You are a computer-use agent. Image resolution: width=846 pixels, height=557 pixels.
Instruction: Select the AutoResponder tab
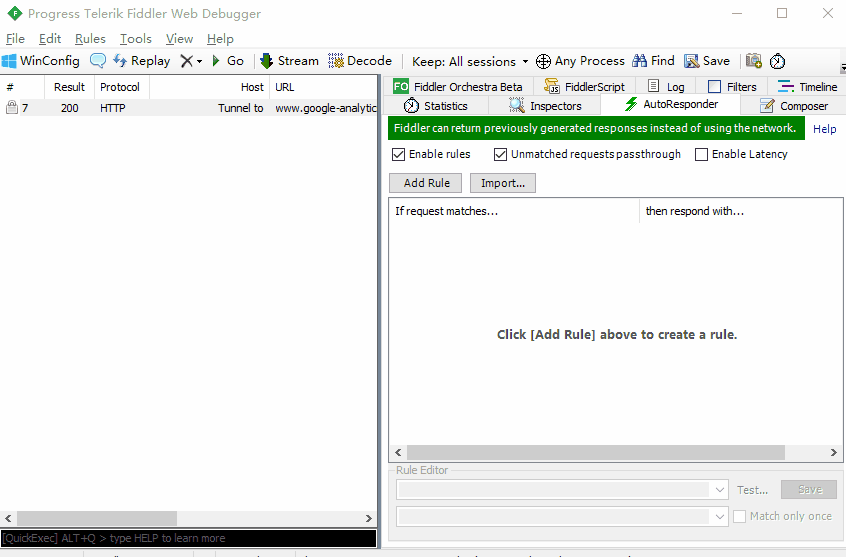(x=671, y=104)
